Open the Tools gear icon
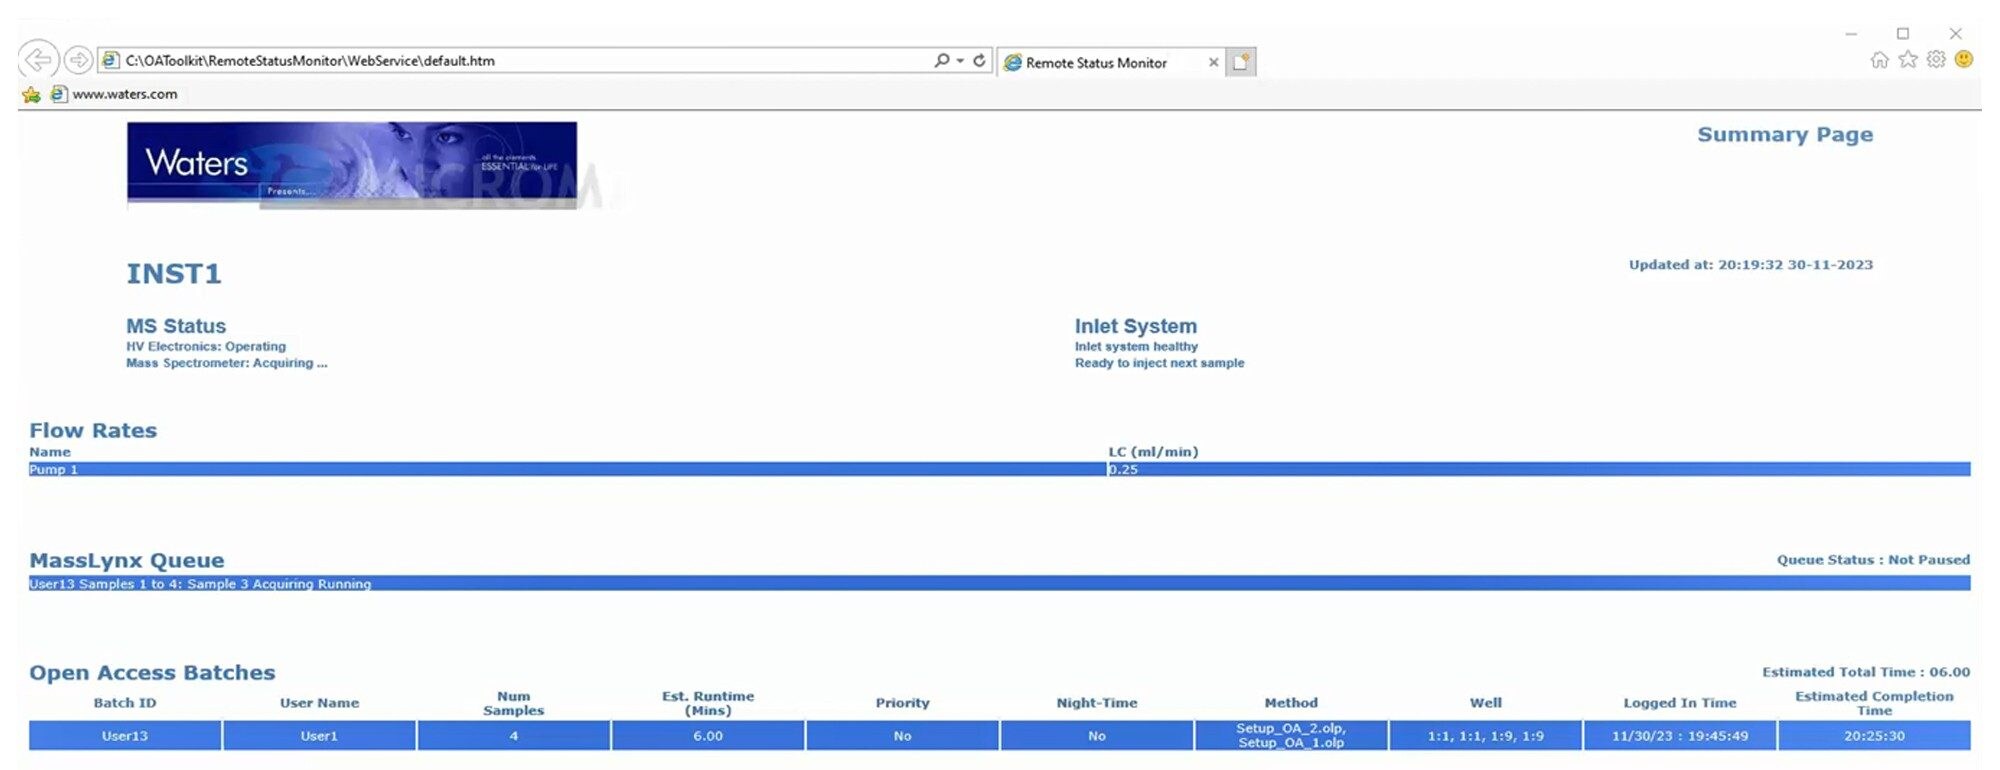Image resolution: width=2000 pixels, height=770 pixels. coord(1936,60)
